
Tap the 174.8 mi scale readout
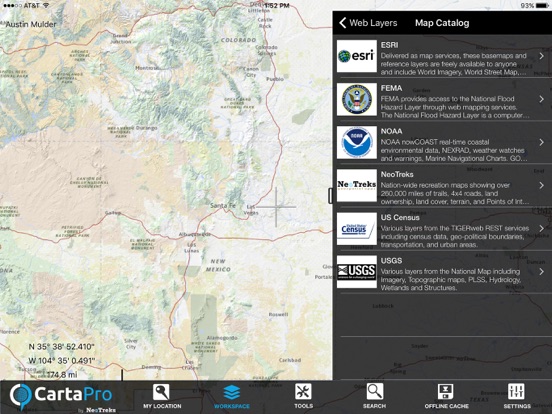pyautogui.click(x=62, y=375)
